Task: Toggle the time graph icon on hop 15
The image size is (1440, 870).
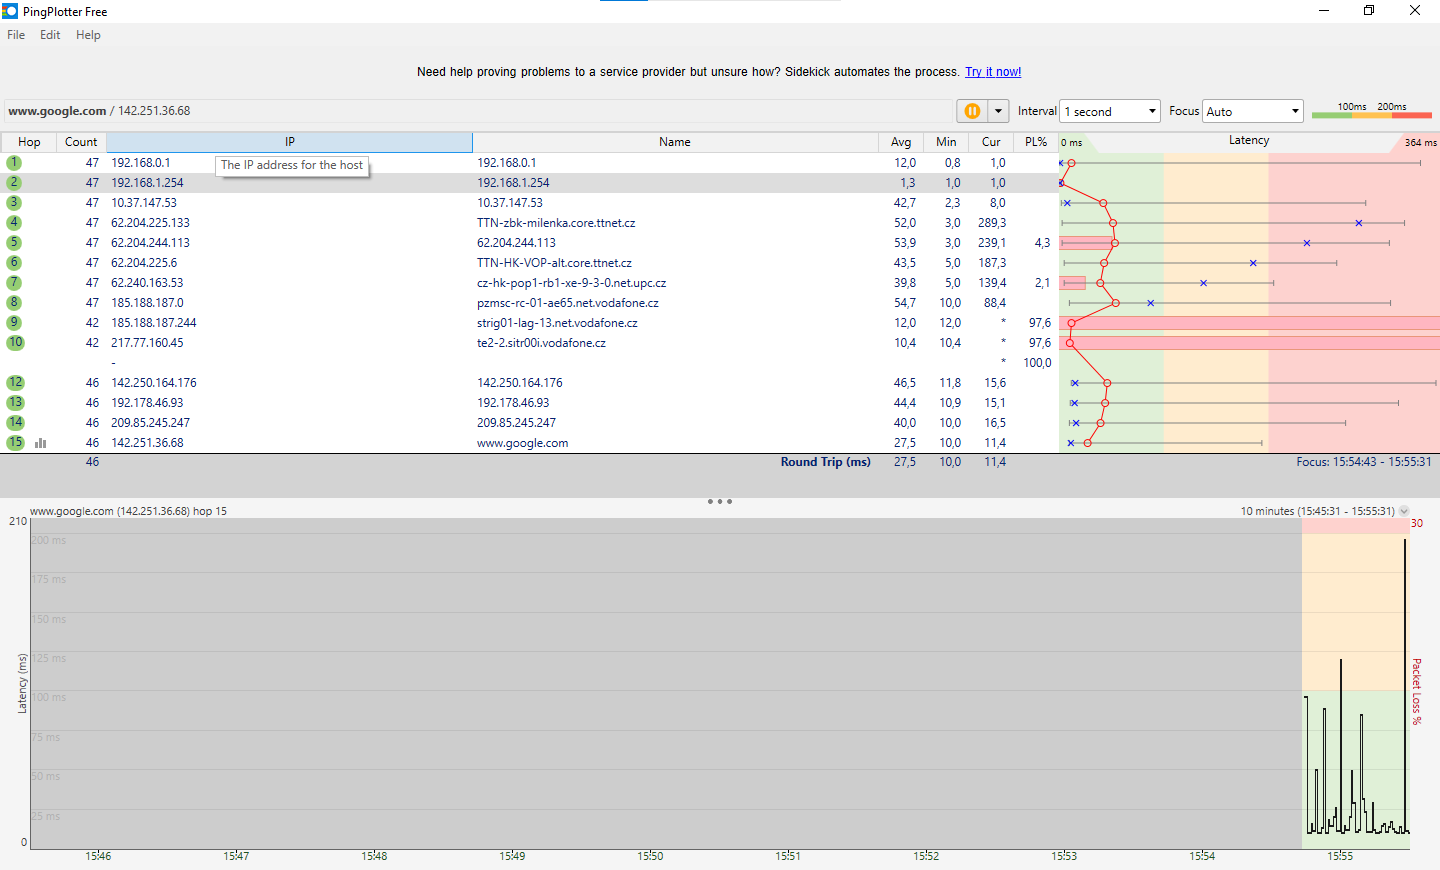Action: tap(41, 443)
